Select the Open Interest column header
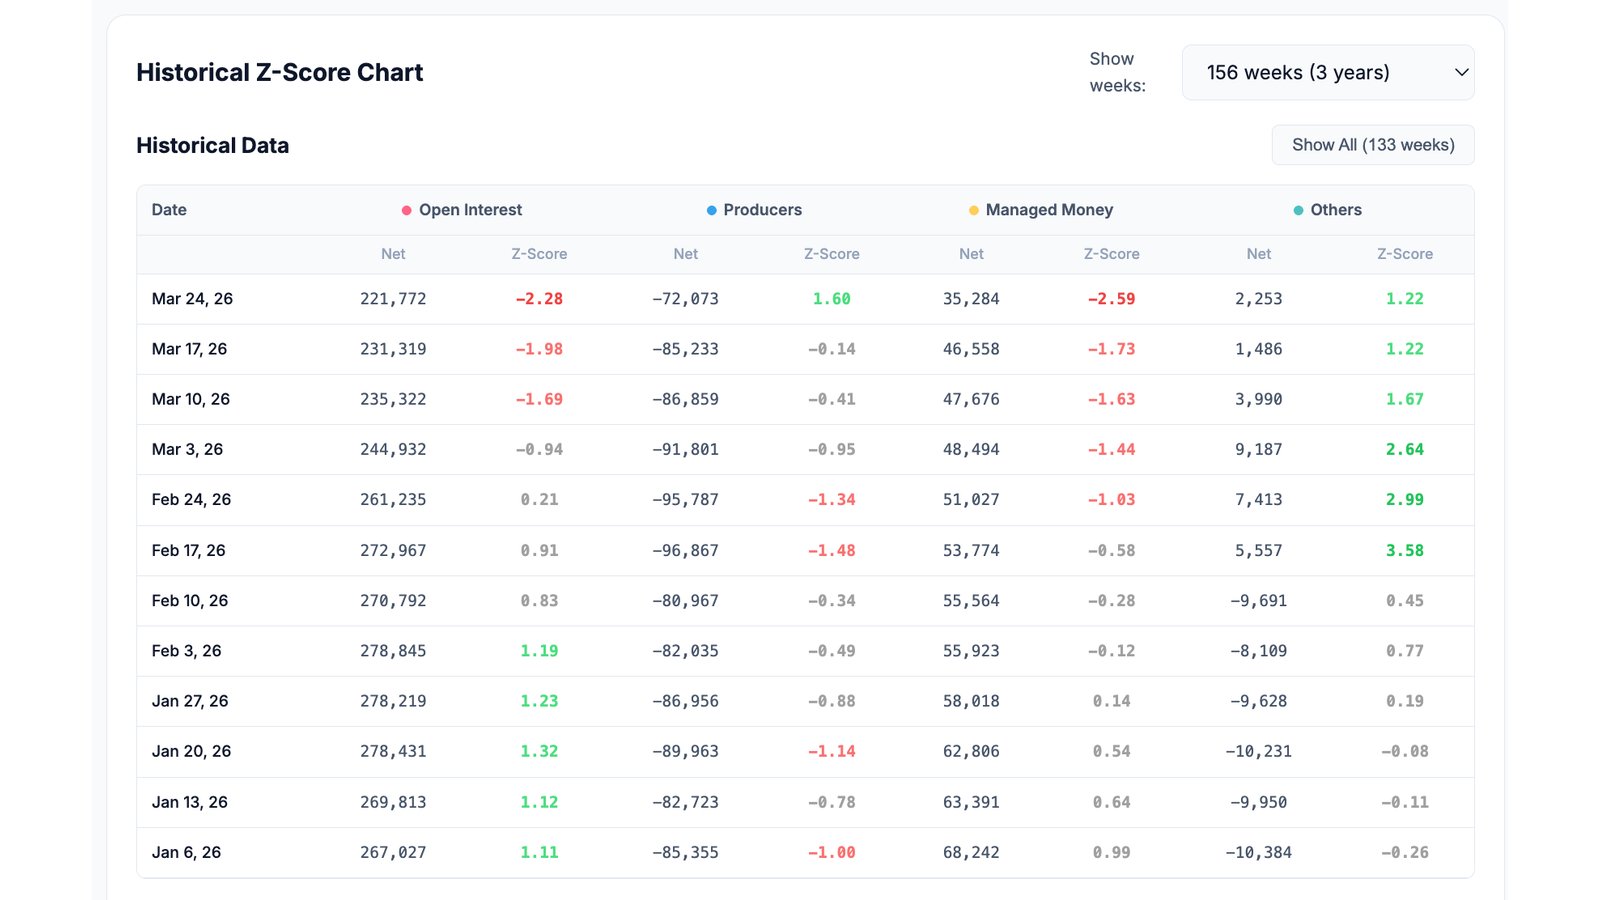 470,210
